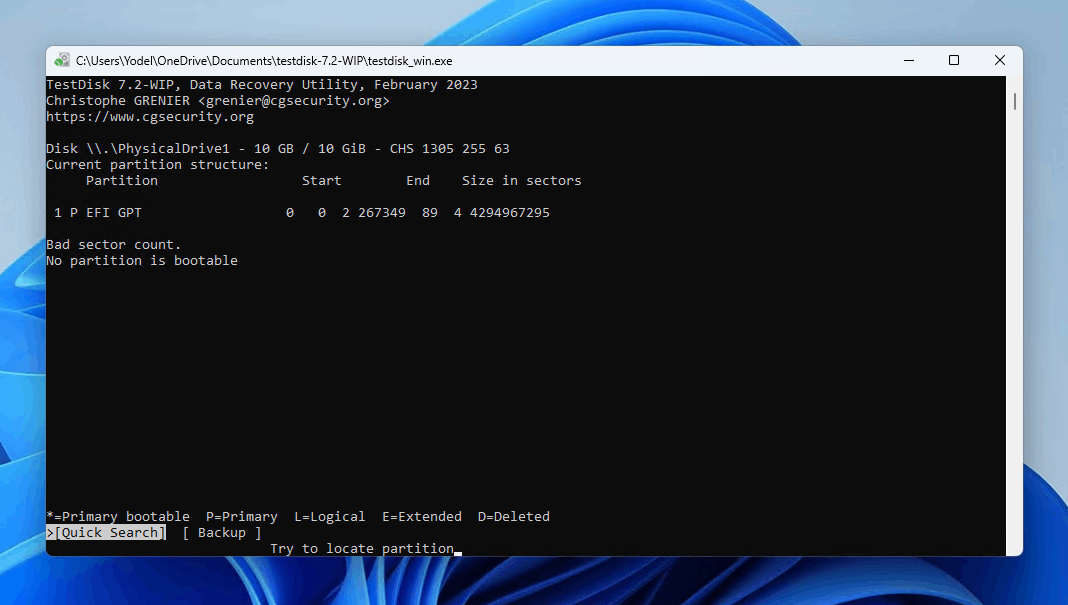Select the '1 P EFI GPT' partition row
The image size is (1068, 605).
302,213
